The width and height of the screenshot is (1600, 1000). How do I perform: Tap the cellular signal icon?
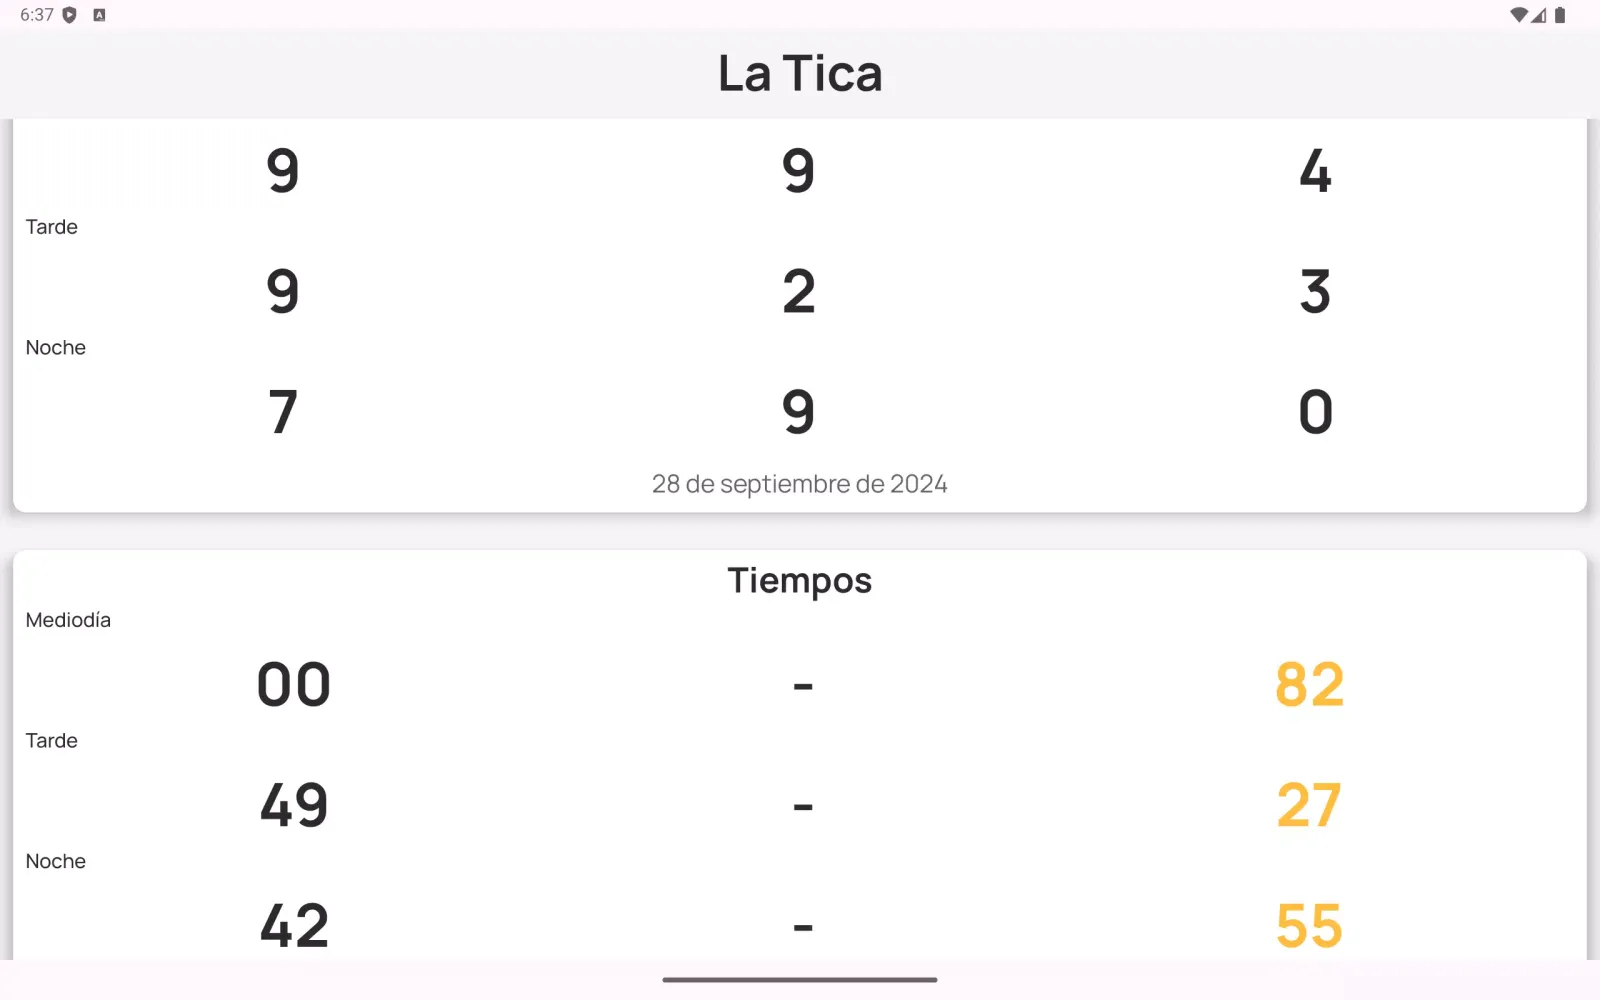point(1539,15)
